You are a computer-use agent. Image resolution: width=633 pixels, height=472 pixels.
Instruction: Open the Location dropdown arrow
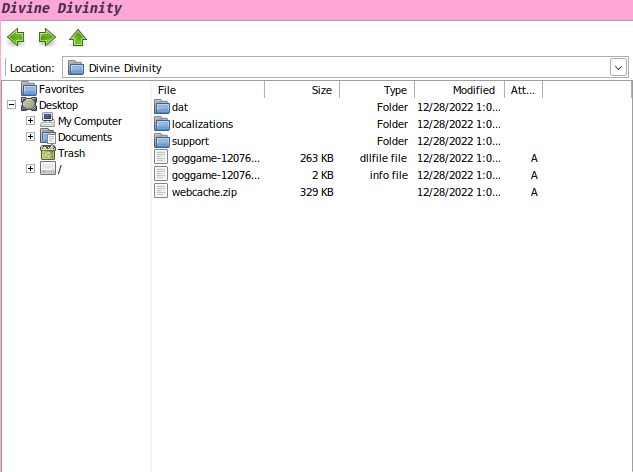click(618, 67)
